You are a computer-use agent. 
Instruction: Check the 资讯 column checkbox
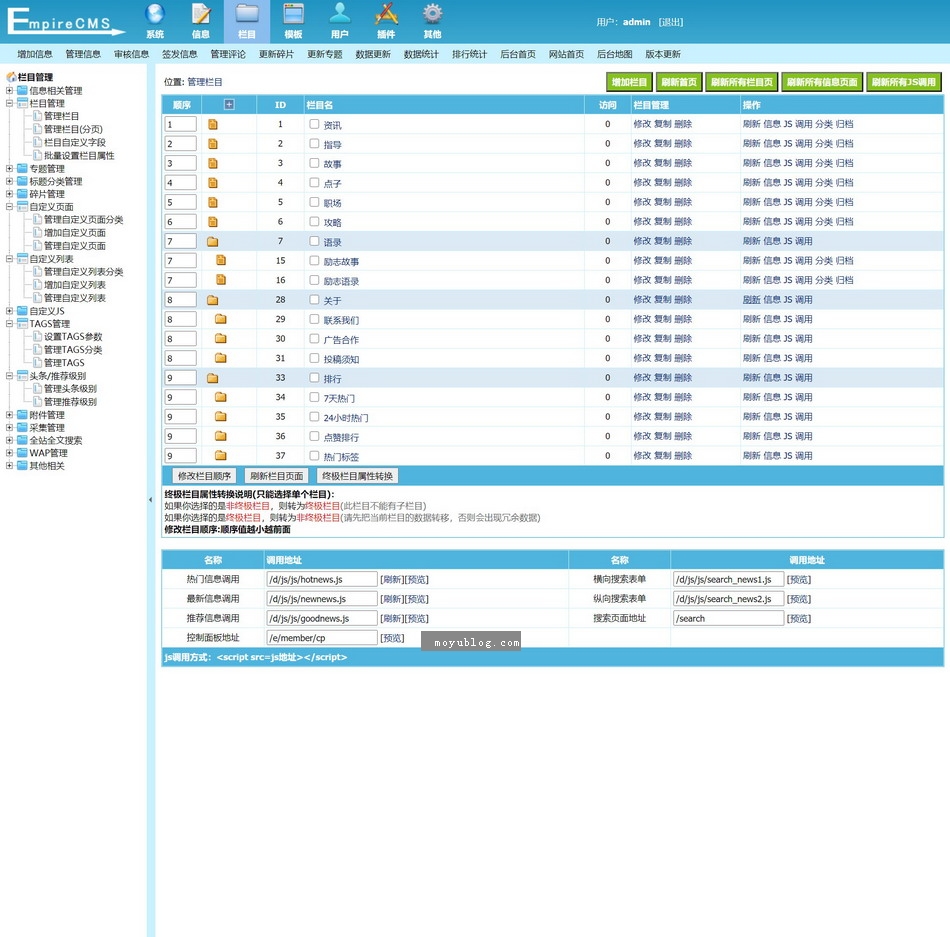click(314, 124)
